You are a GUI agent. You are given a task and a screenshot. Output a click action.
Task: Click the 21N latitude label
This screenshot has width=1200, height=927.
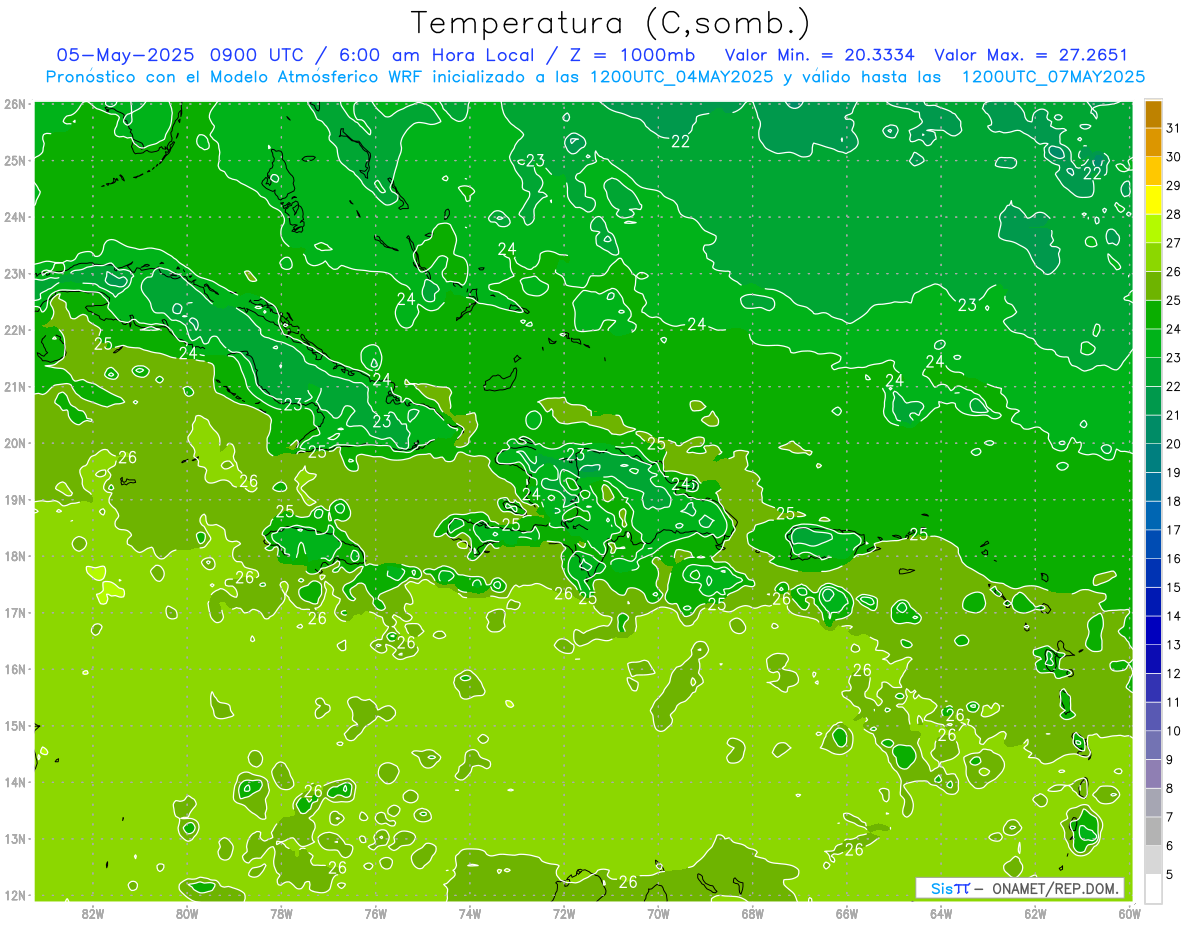(15, 387)
